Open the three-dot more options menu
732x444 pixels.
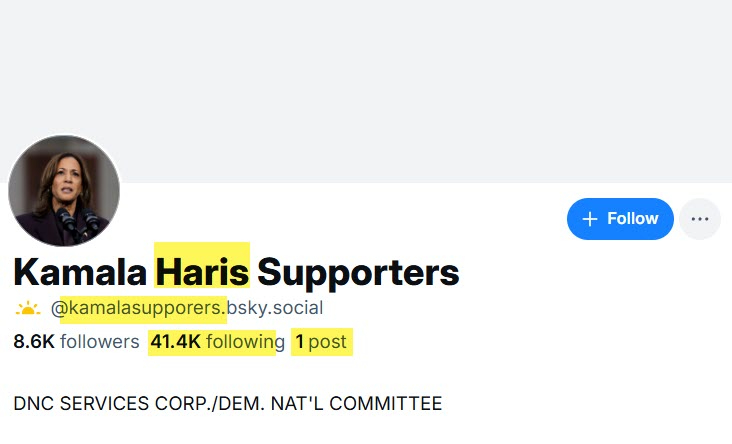tap(700, 219)
